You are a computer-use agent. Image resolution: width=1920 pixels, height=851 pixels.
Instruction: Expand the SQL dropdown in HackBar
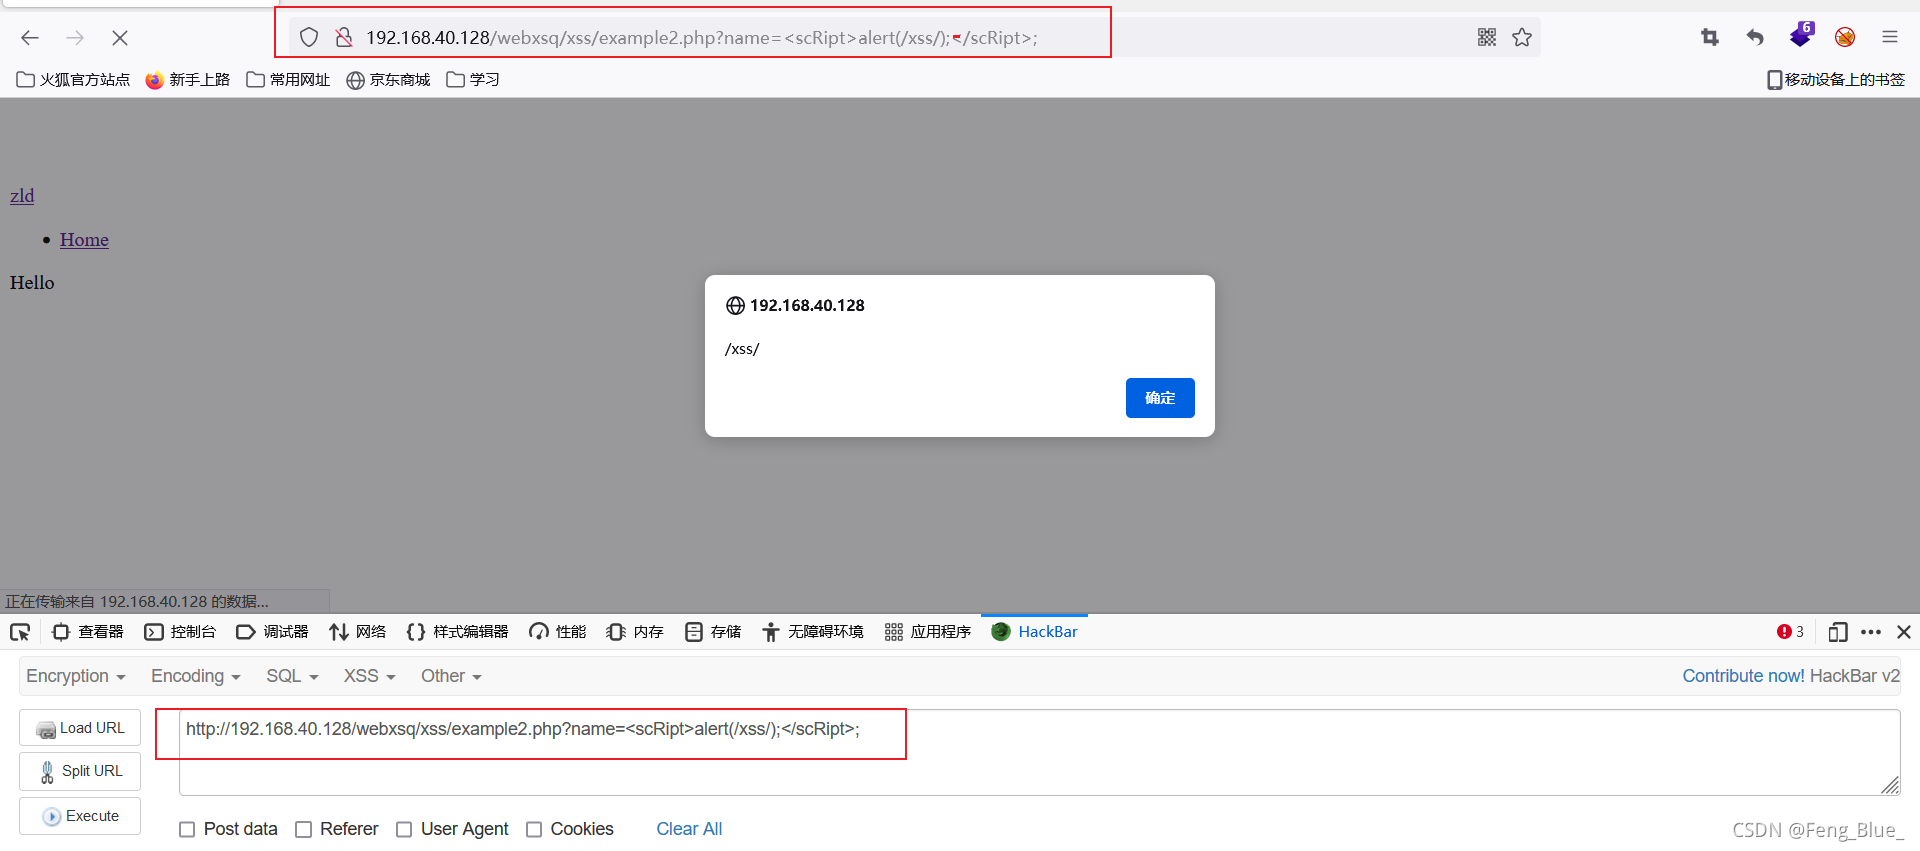(x=292, y=676)
